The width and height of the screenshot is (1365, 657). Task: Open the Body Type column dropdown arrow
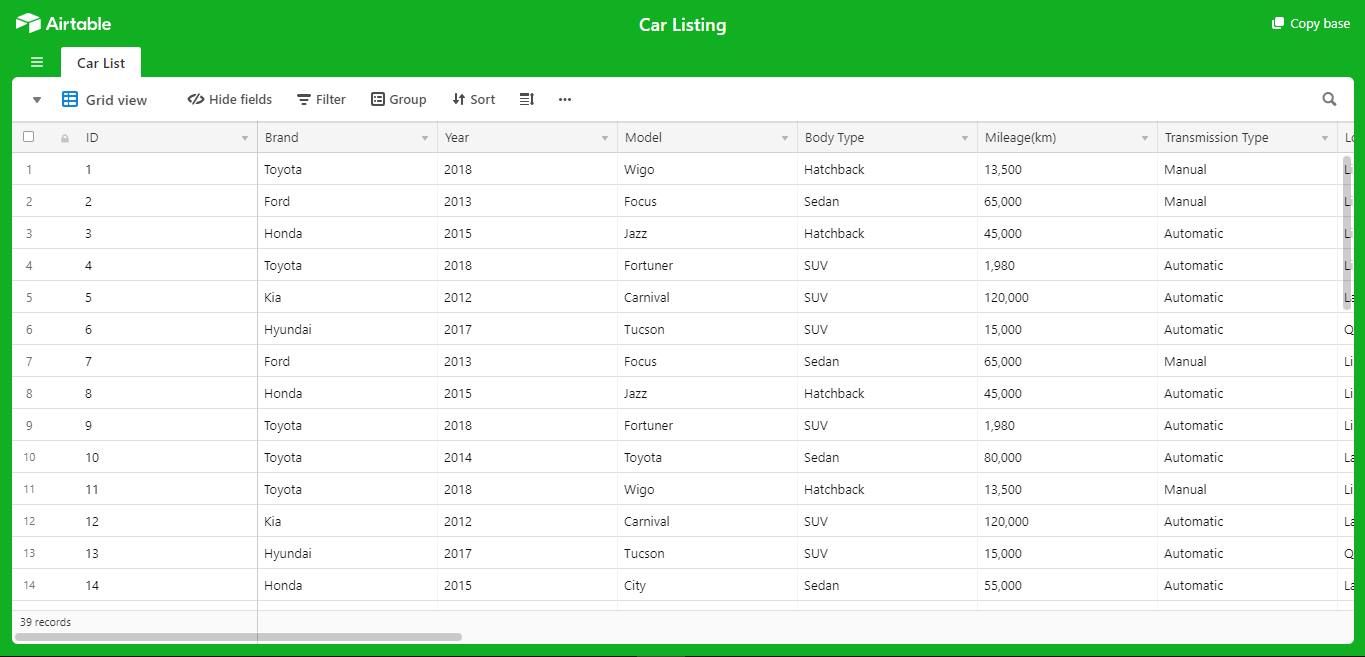coord(965,138)
